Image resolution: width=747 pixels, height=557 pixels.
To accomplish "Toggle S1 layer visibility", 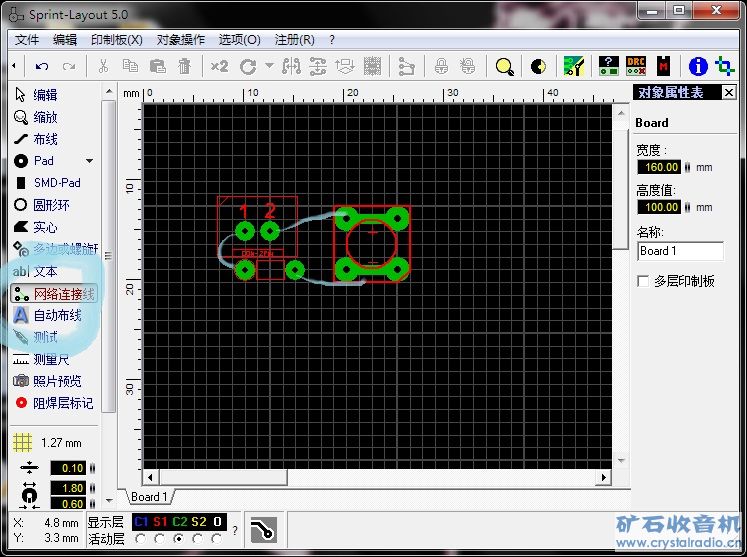I will click(x=160, y=522).
